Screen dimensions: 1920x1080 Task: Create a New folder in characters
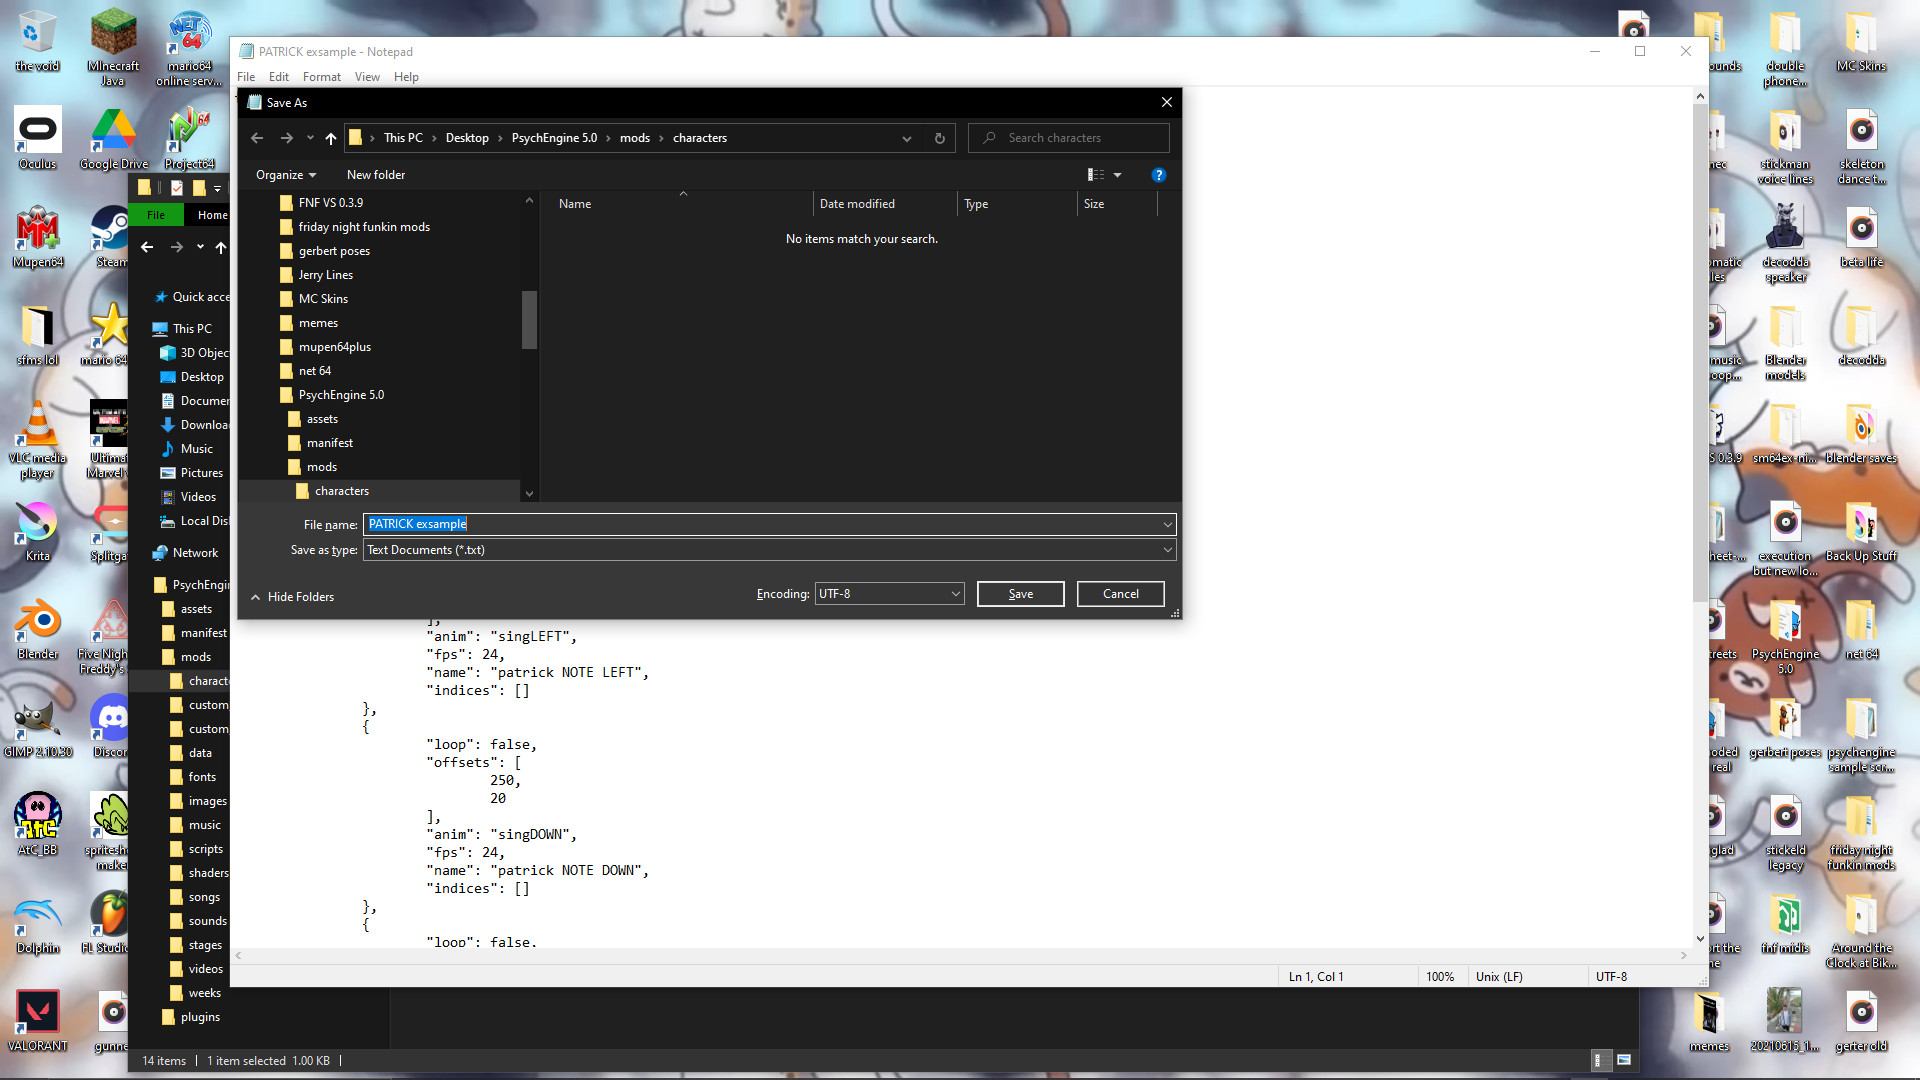[375, 175]
